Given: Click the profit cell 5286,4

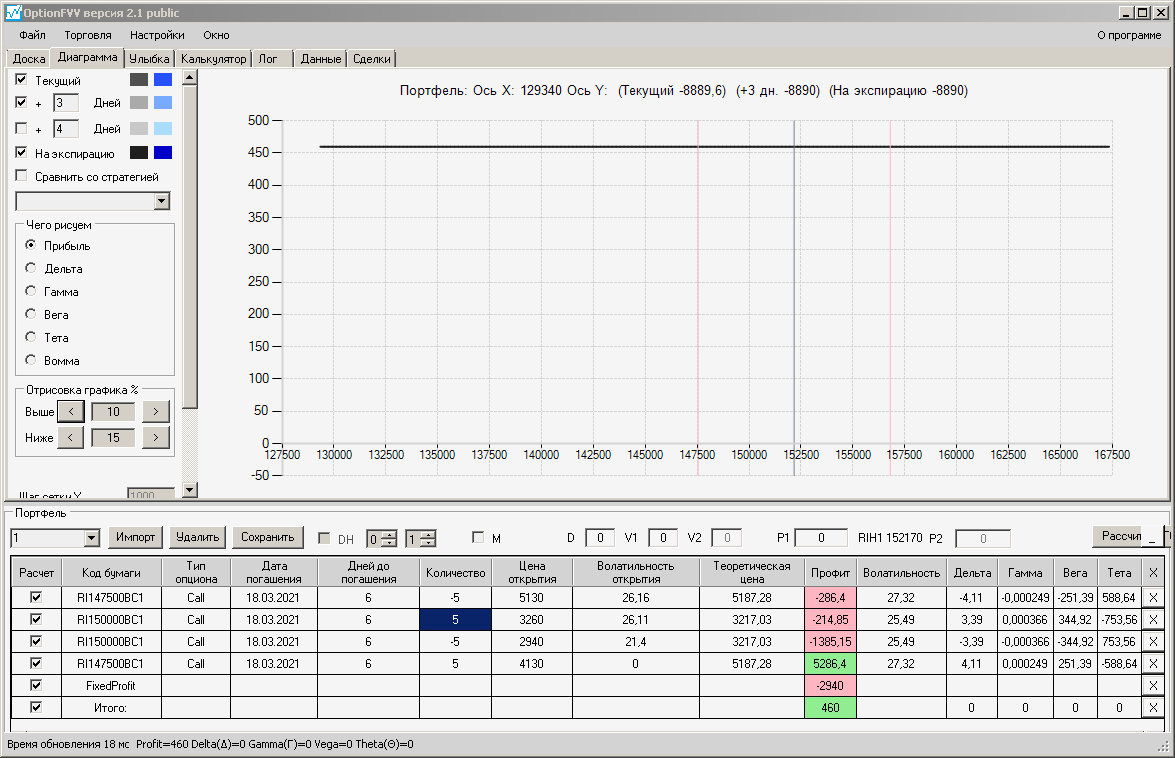Looking at the screenshot, I should tap(830, 664).
